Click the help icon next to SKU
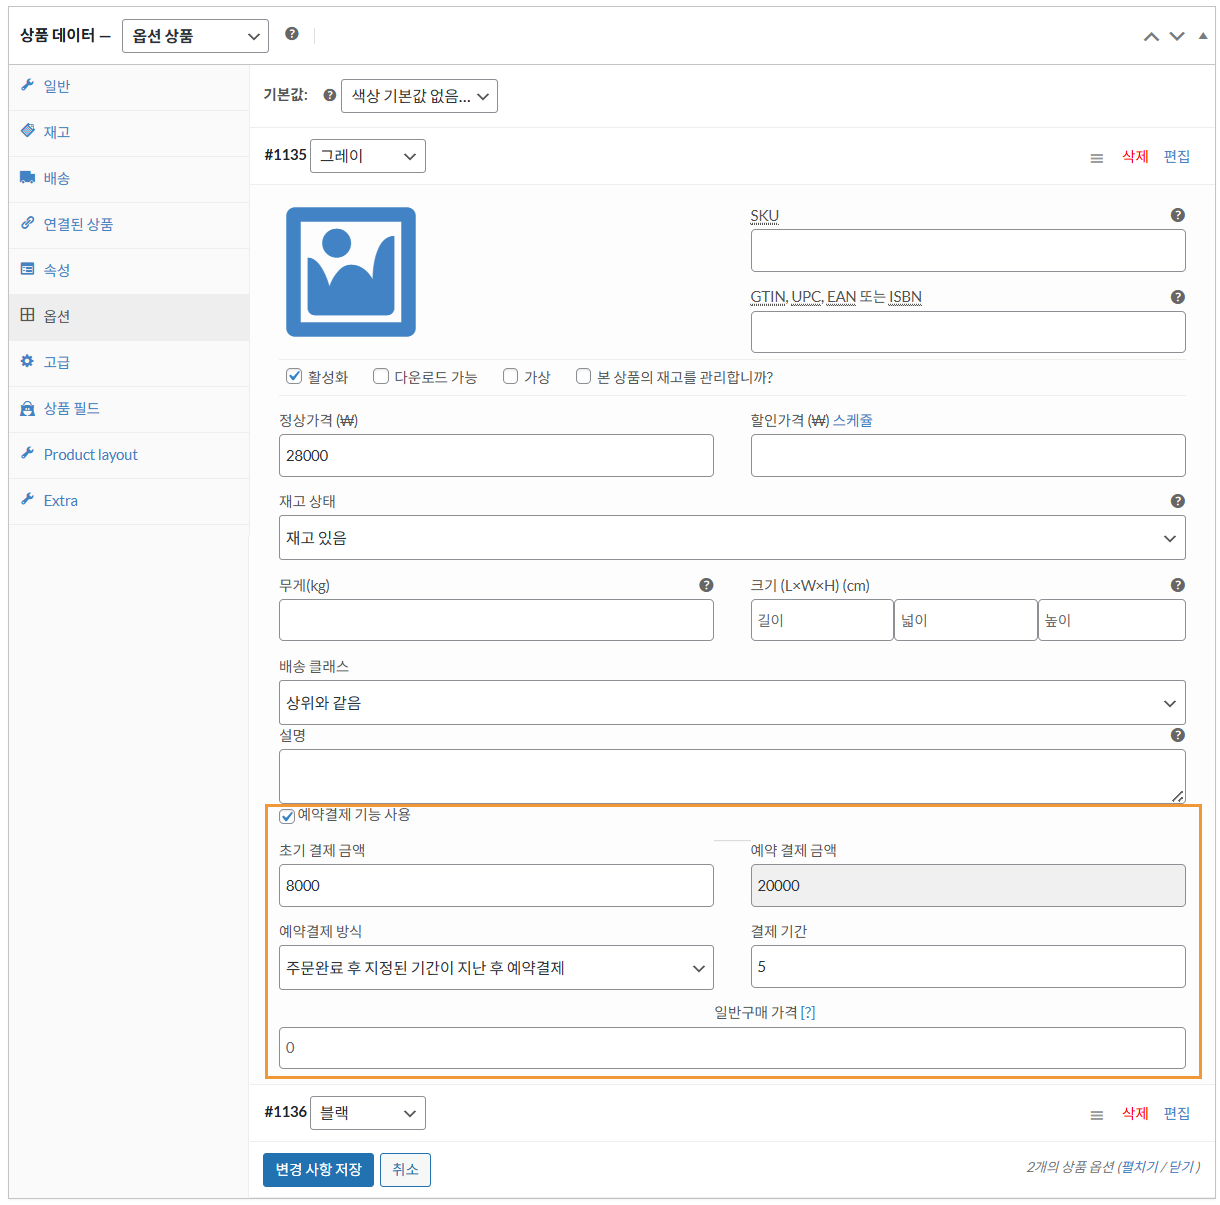The width and height of the screenshot is (1220, 1205). point(1177,215)
